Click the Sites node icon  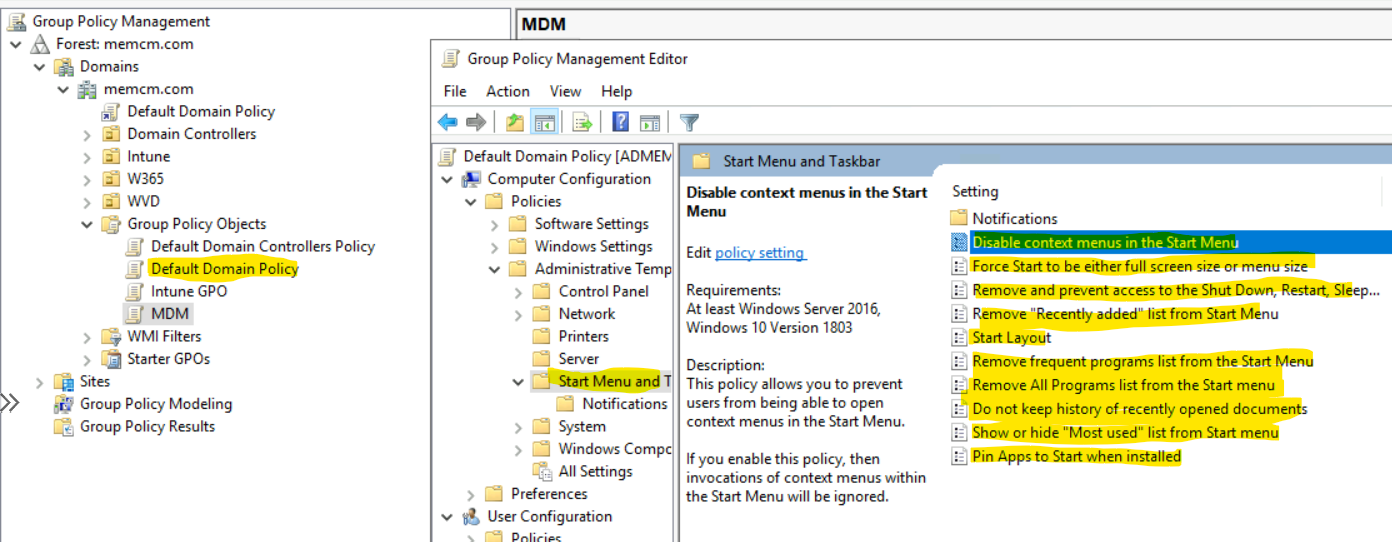(x=64, y=381)
